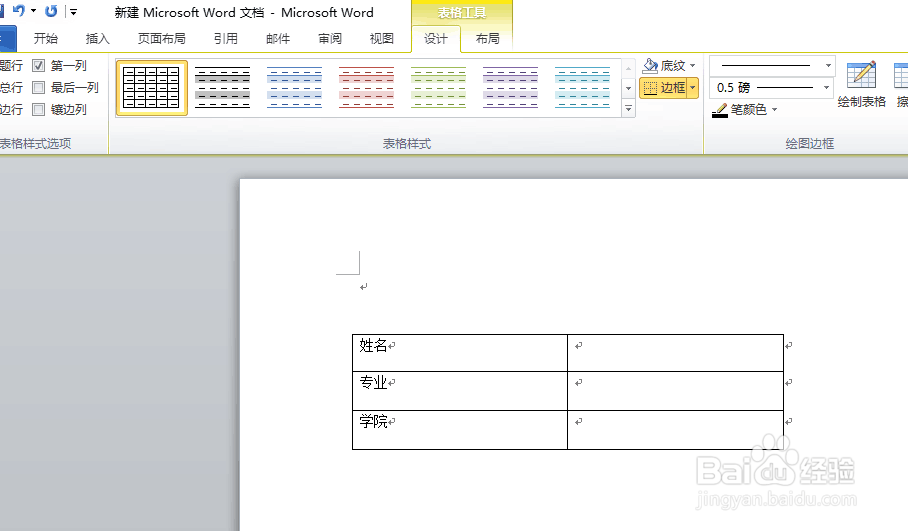The height and width of the screenshot is (531, 908).
Task: Switch to the 开始 tab
Action: pyautogui.click(x=46, y=38)
